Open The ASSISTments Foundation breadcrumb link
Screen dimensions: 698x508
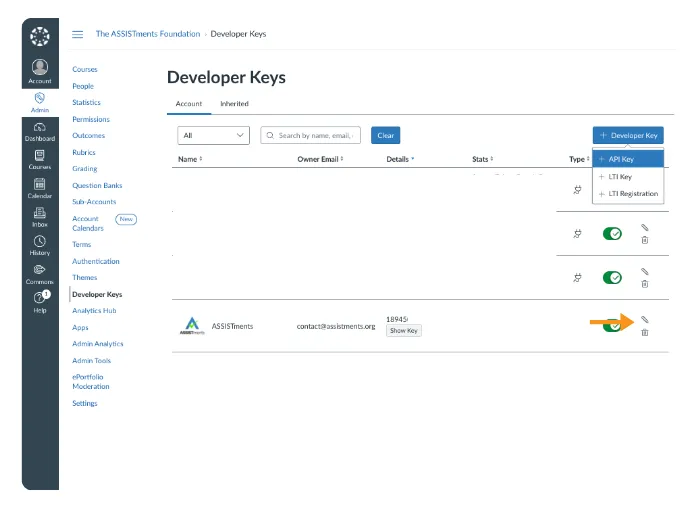click(x=148, y=34)
